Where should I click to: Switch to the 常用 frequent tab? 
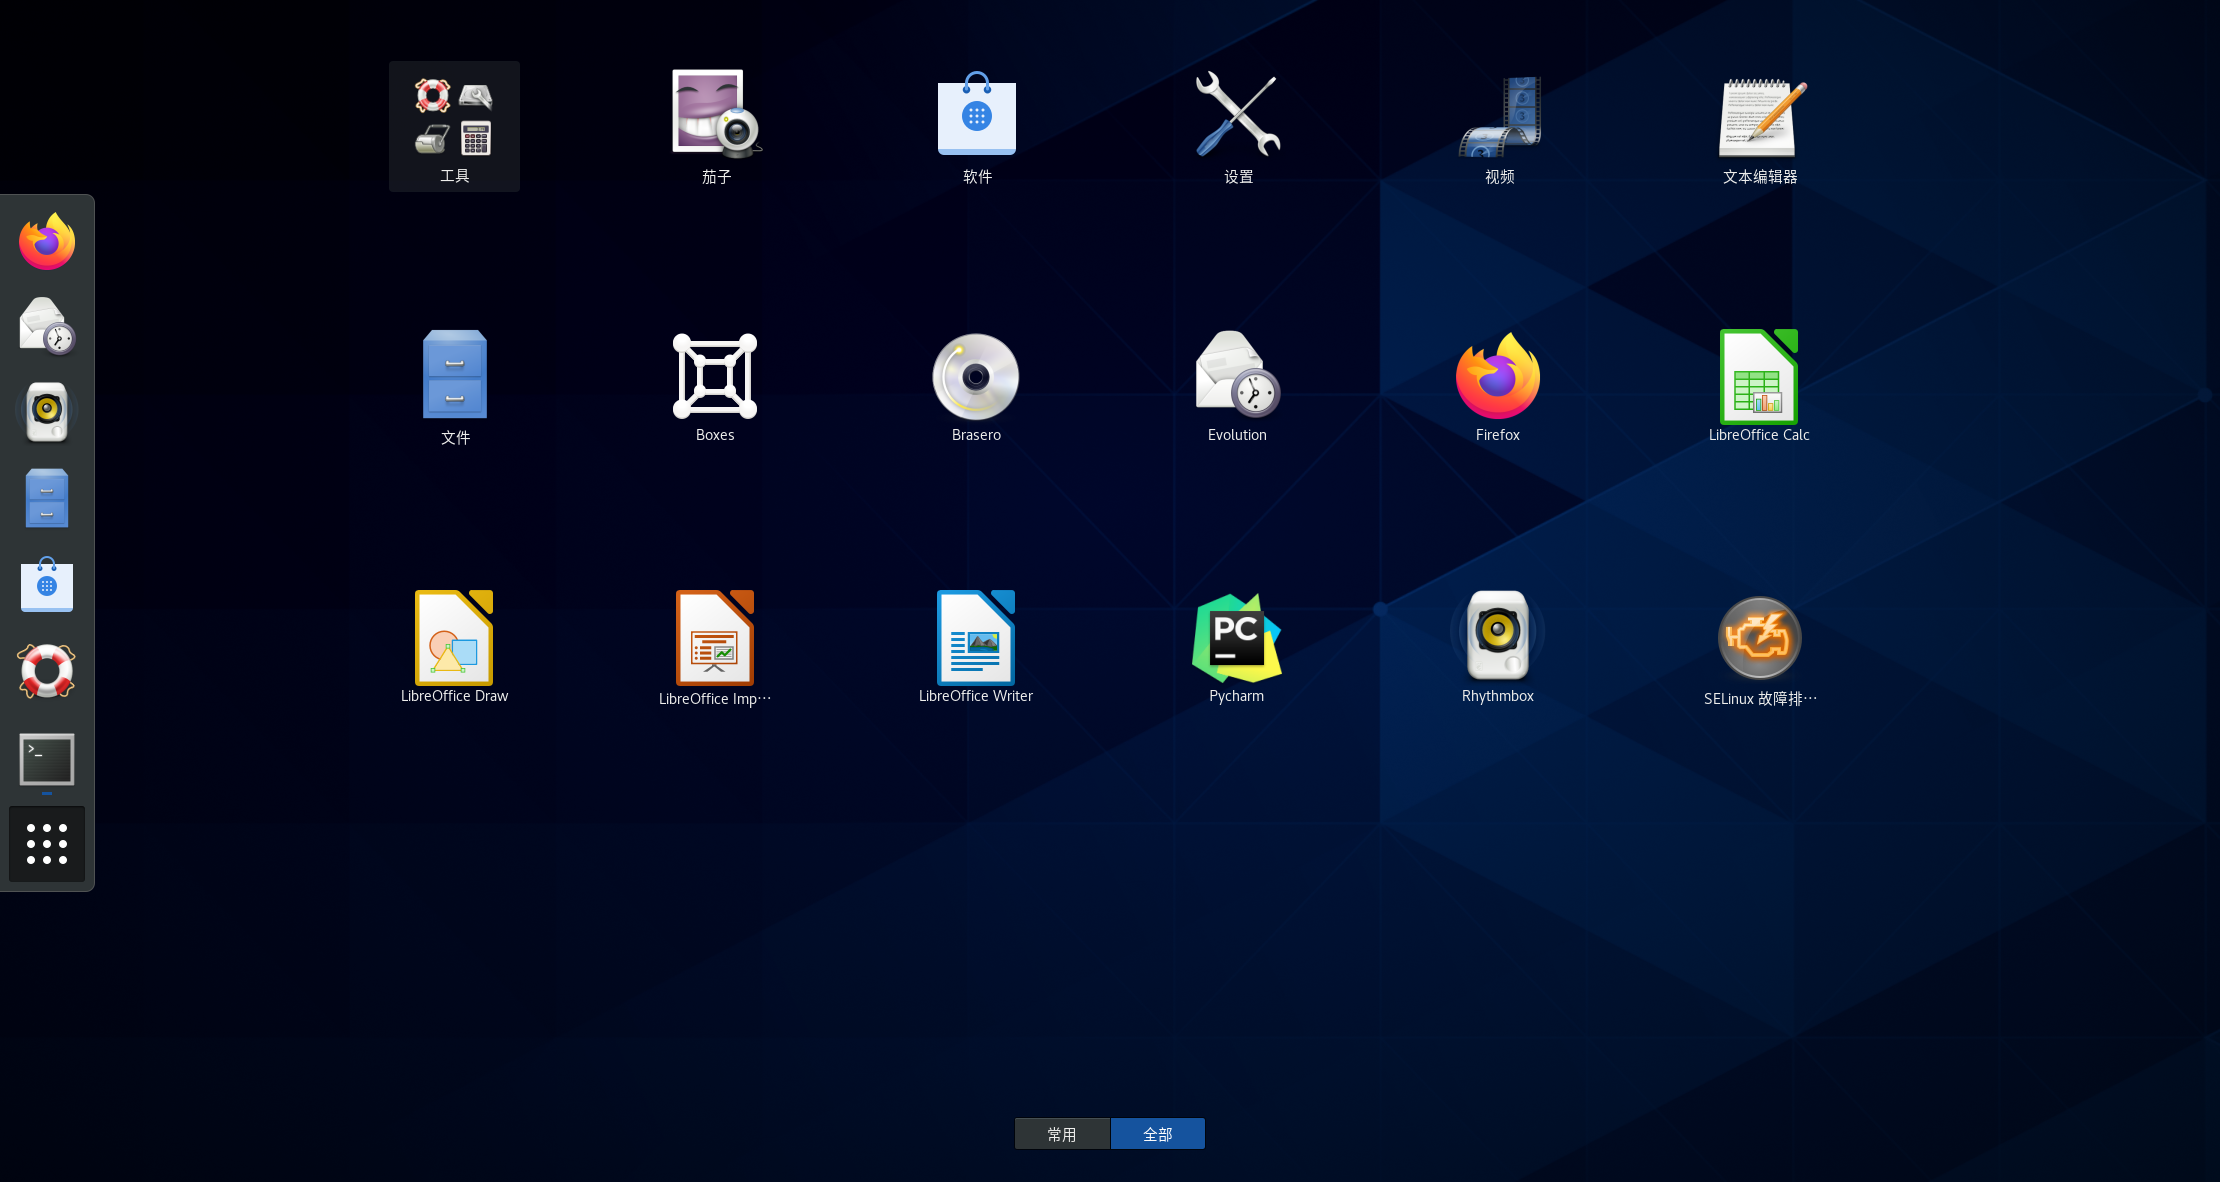(1062, 1134)
